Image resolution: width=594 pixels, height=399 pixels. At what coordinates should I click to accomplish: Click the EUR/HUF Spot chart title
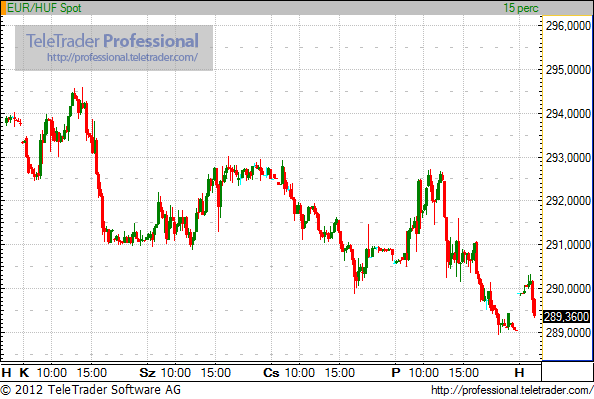44,8
